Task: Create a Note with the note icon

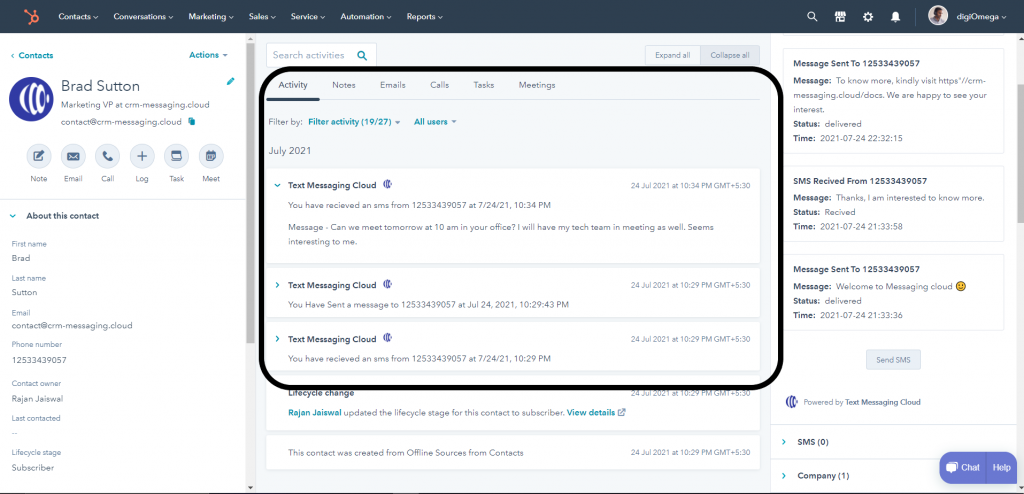Action: click(39, 156)
